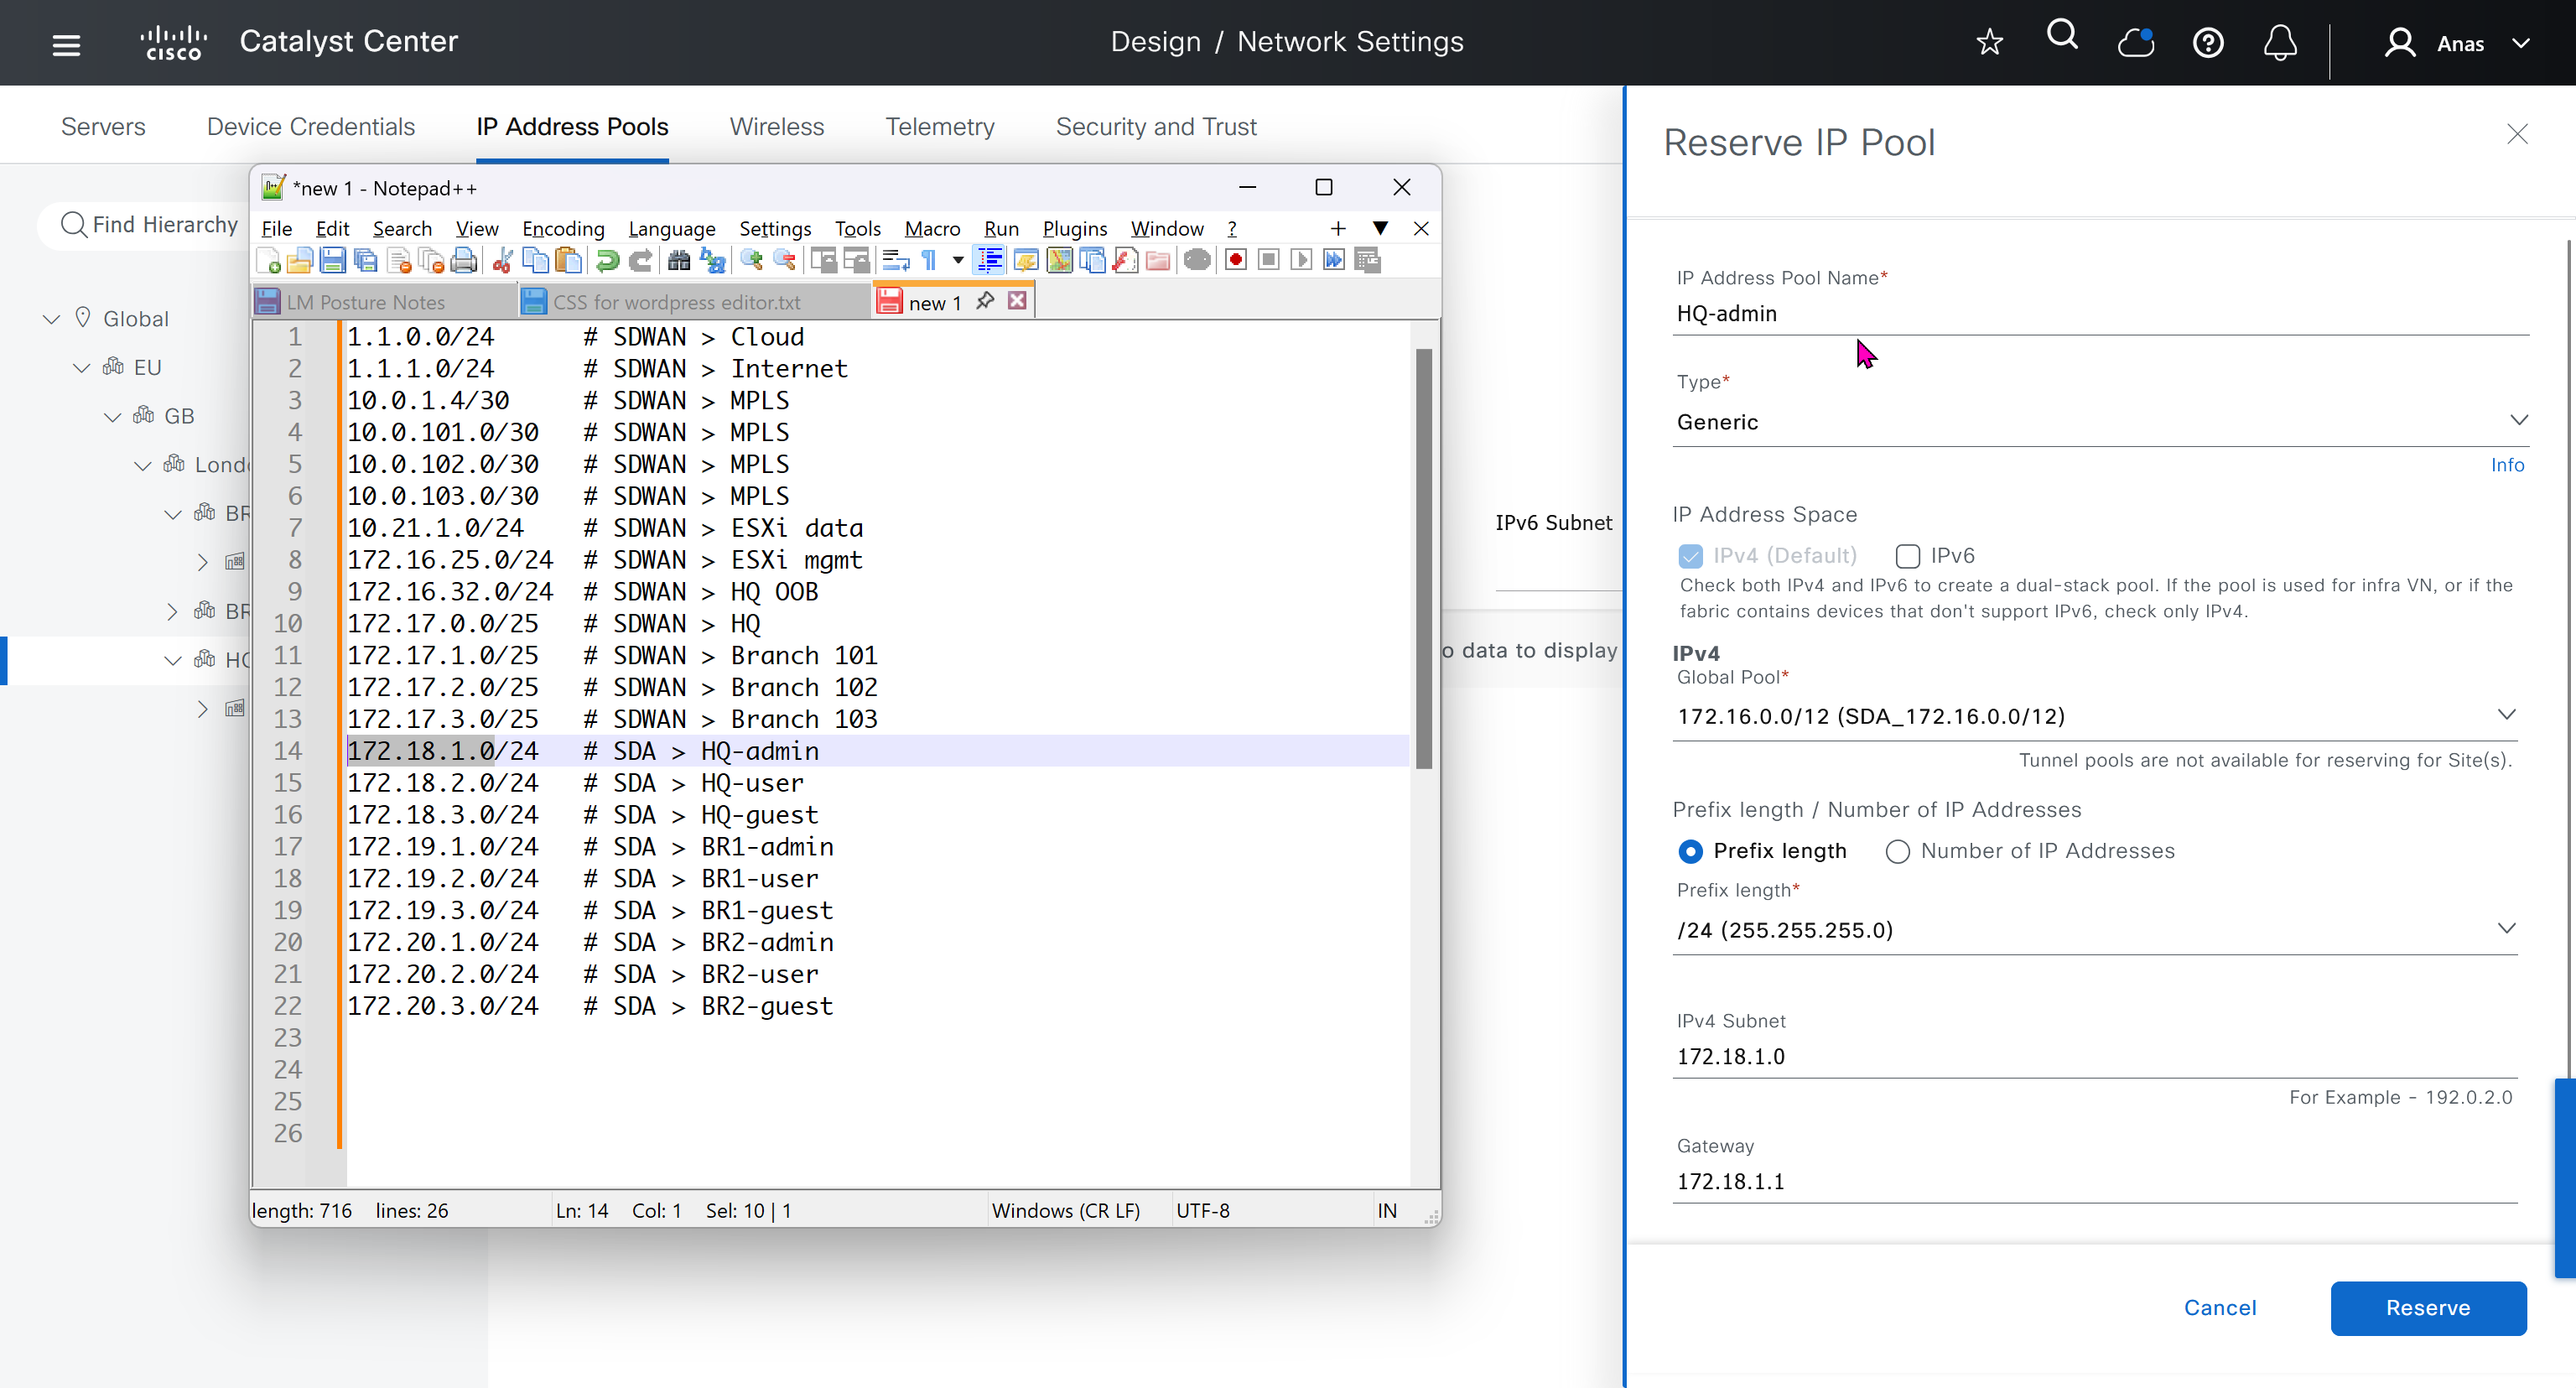Viewport: 2576px width, 1388px height.
Task: Select the Prefix length radio button
Action: tap(1690, 851)
